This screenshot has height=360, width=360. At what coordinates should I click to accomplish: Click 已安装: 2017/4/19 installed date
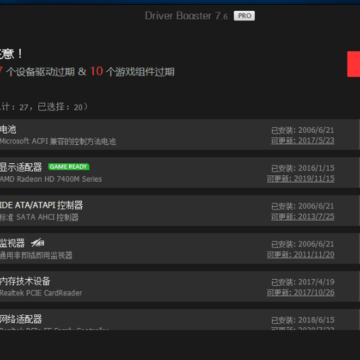pyautogui.click(x=303, y=282)
